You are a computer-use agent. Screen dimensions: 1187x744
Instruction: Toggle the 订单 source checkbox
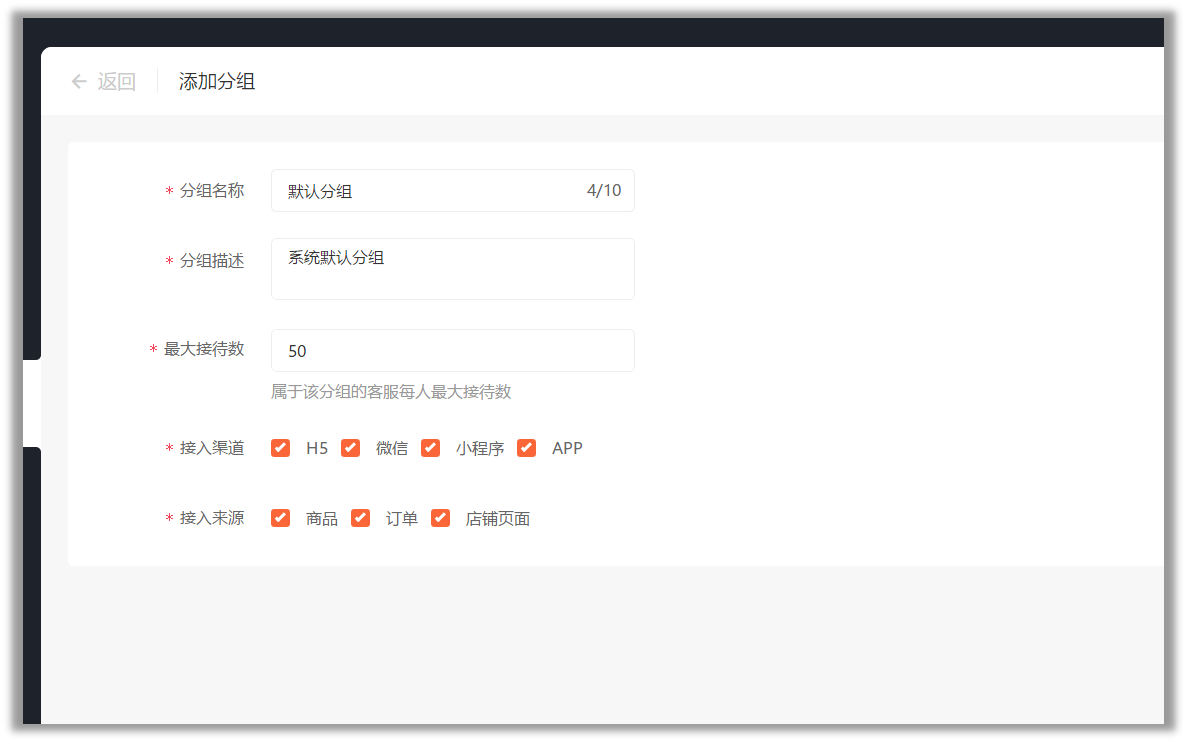[360, 518]
